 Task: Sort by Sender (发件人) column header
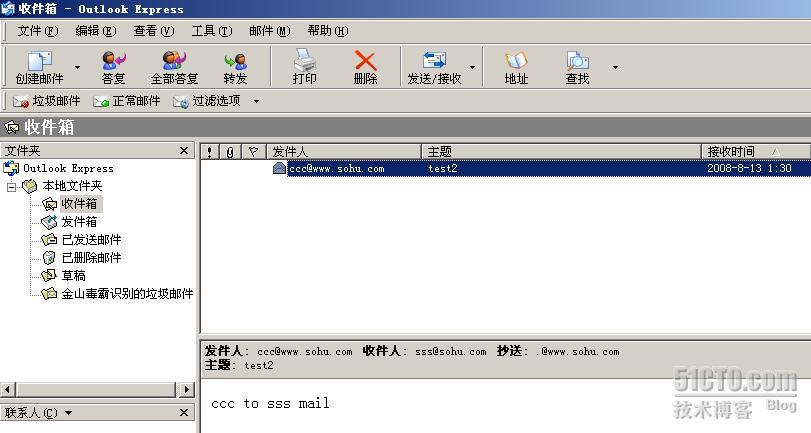click(344, 152)
